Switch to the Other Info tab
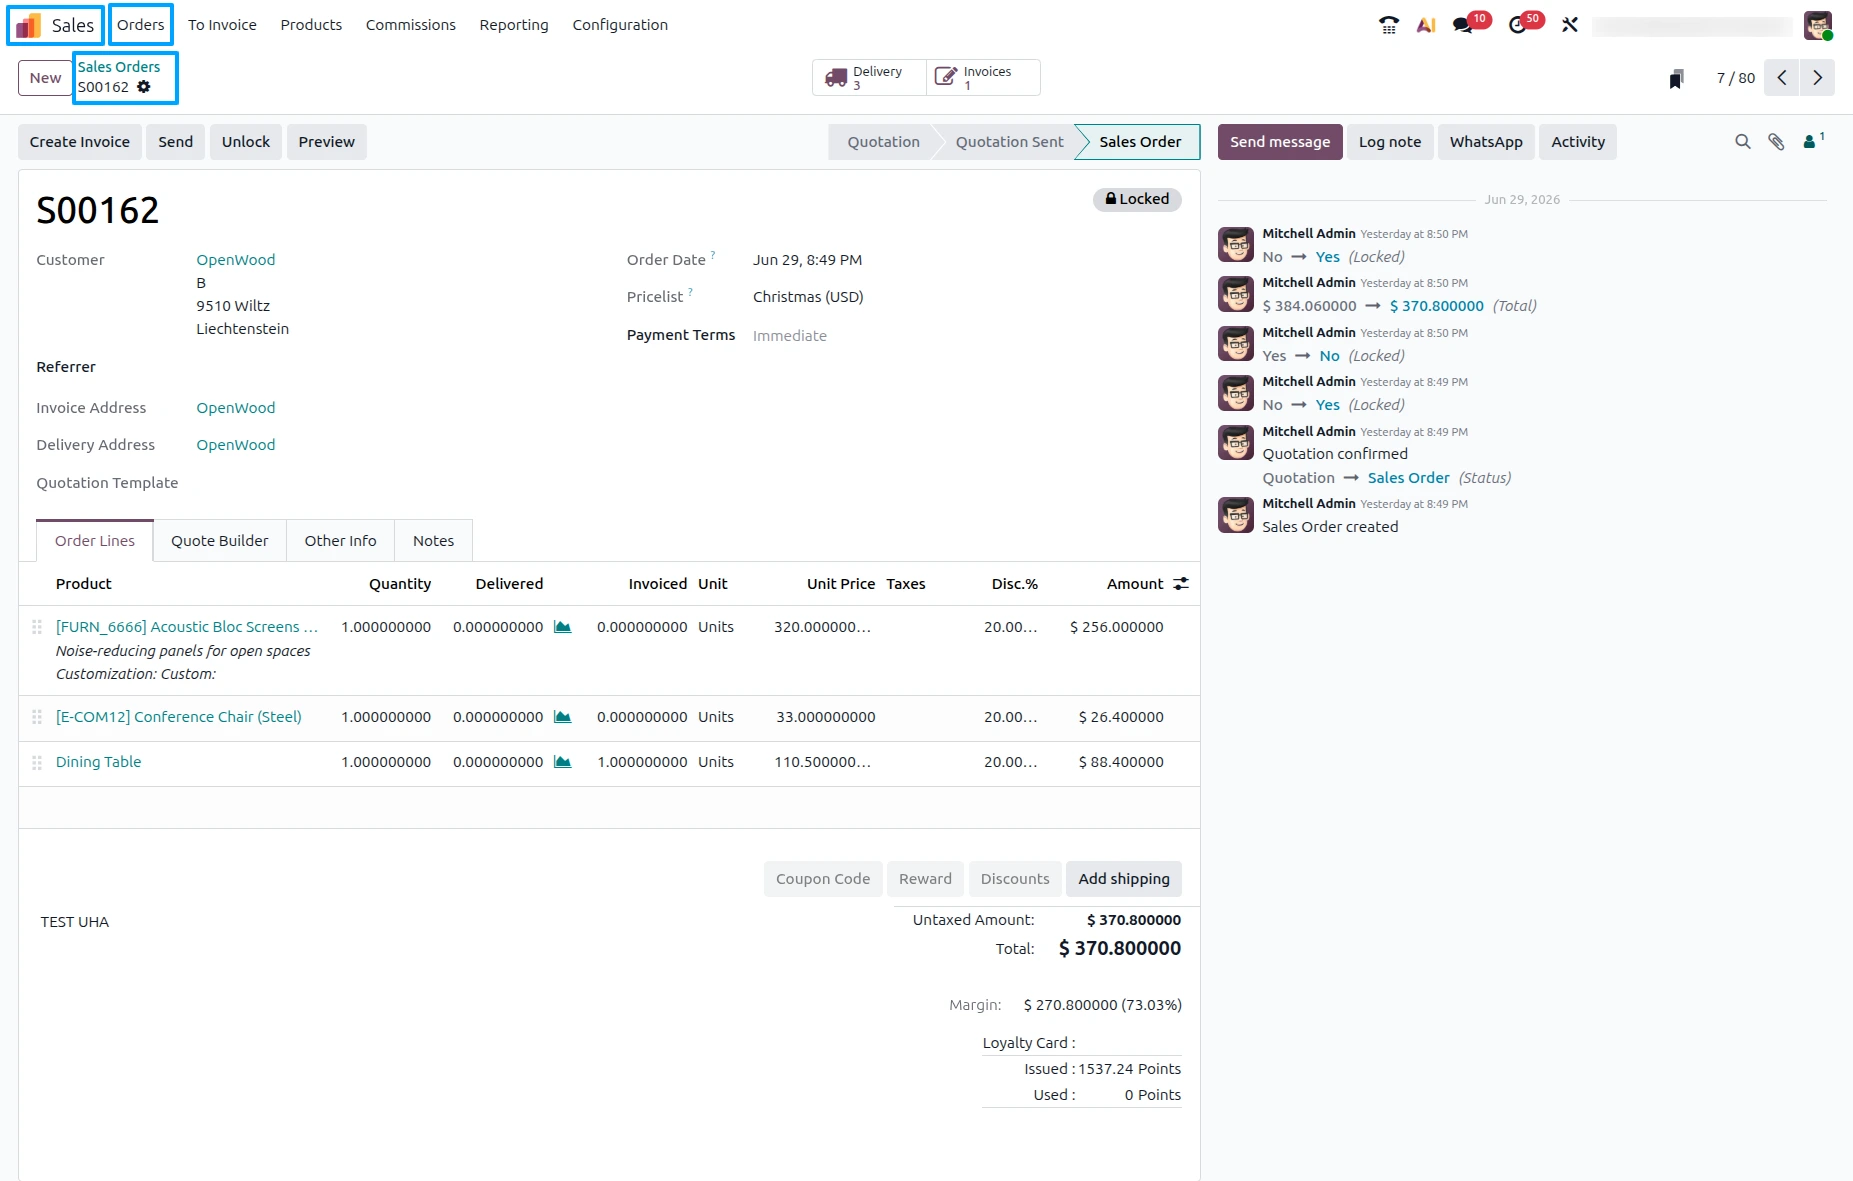Screen dimensions: 1853x1181 pyautogui.click(x=341, y=541)
